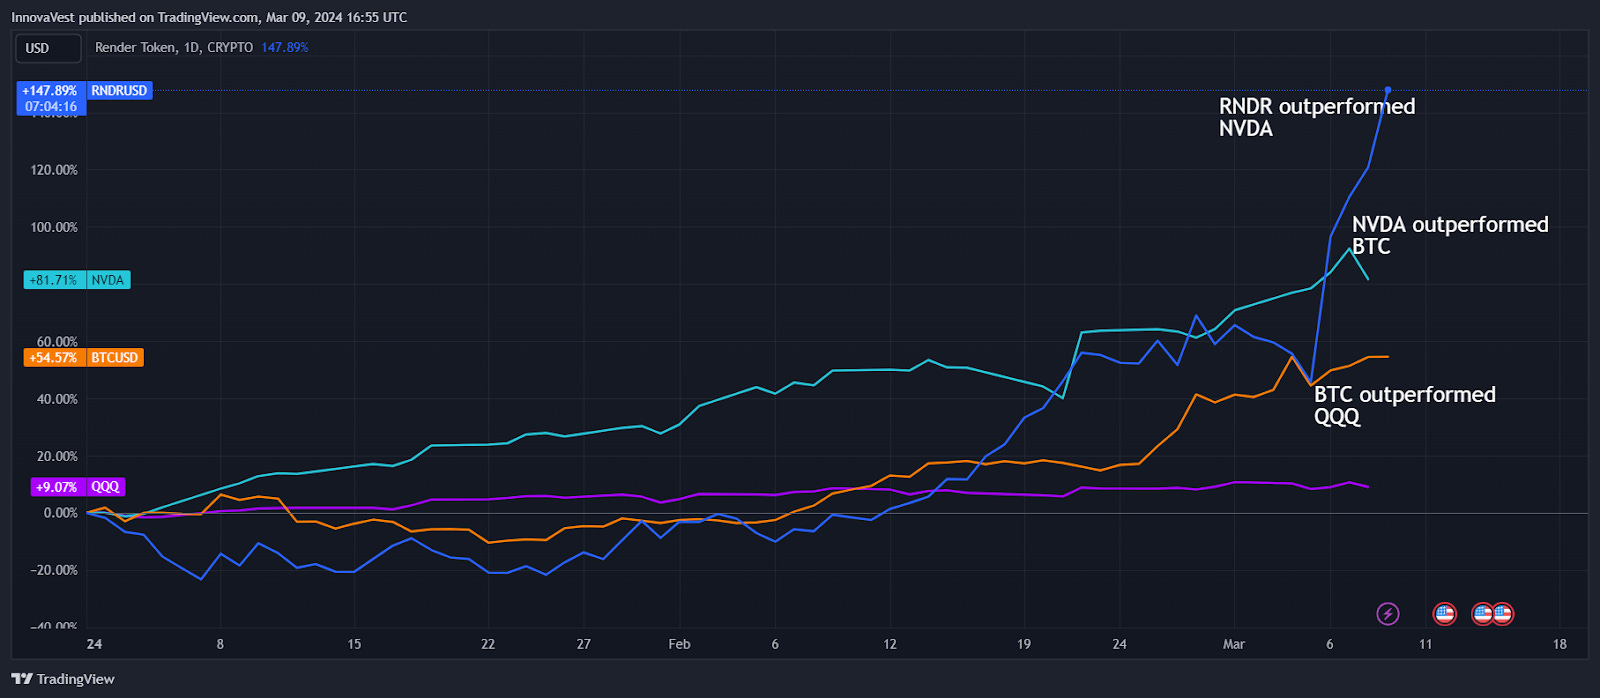Click the Mar date label

(x=1234, y=644)
